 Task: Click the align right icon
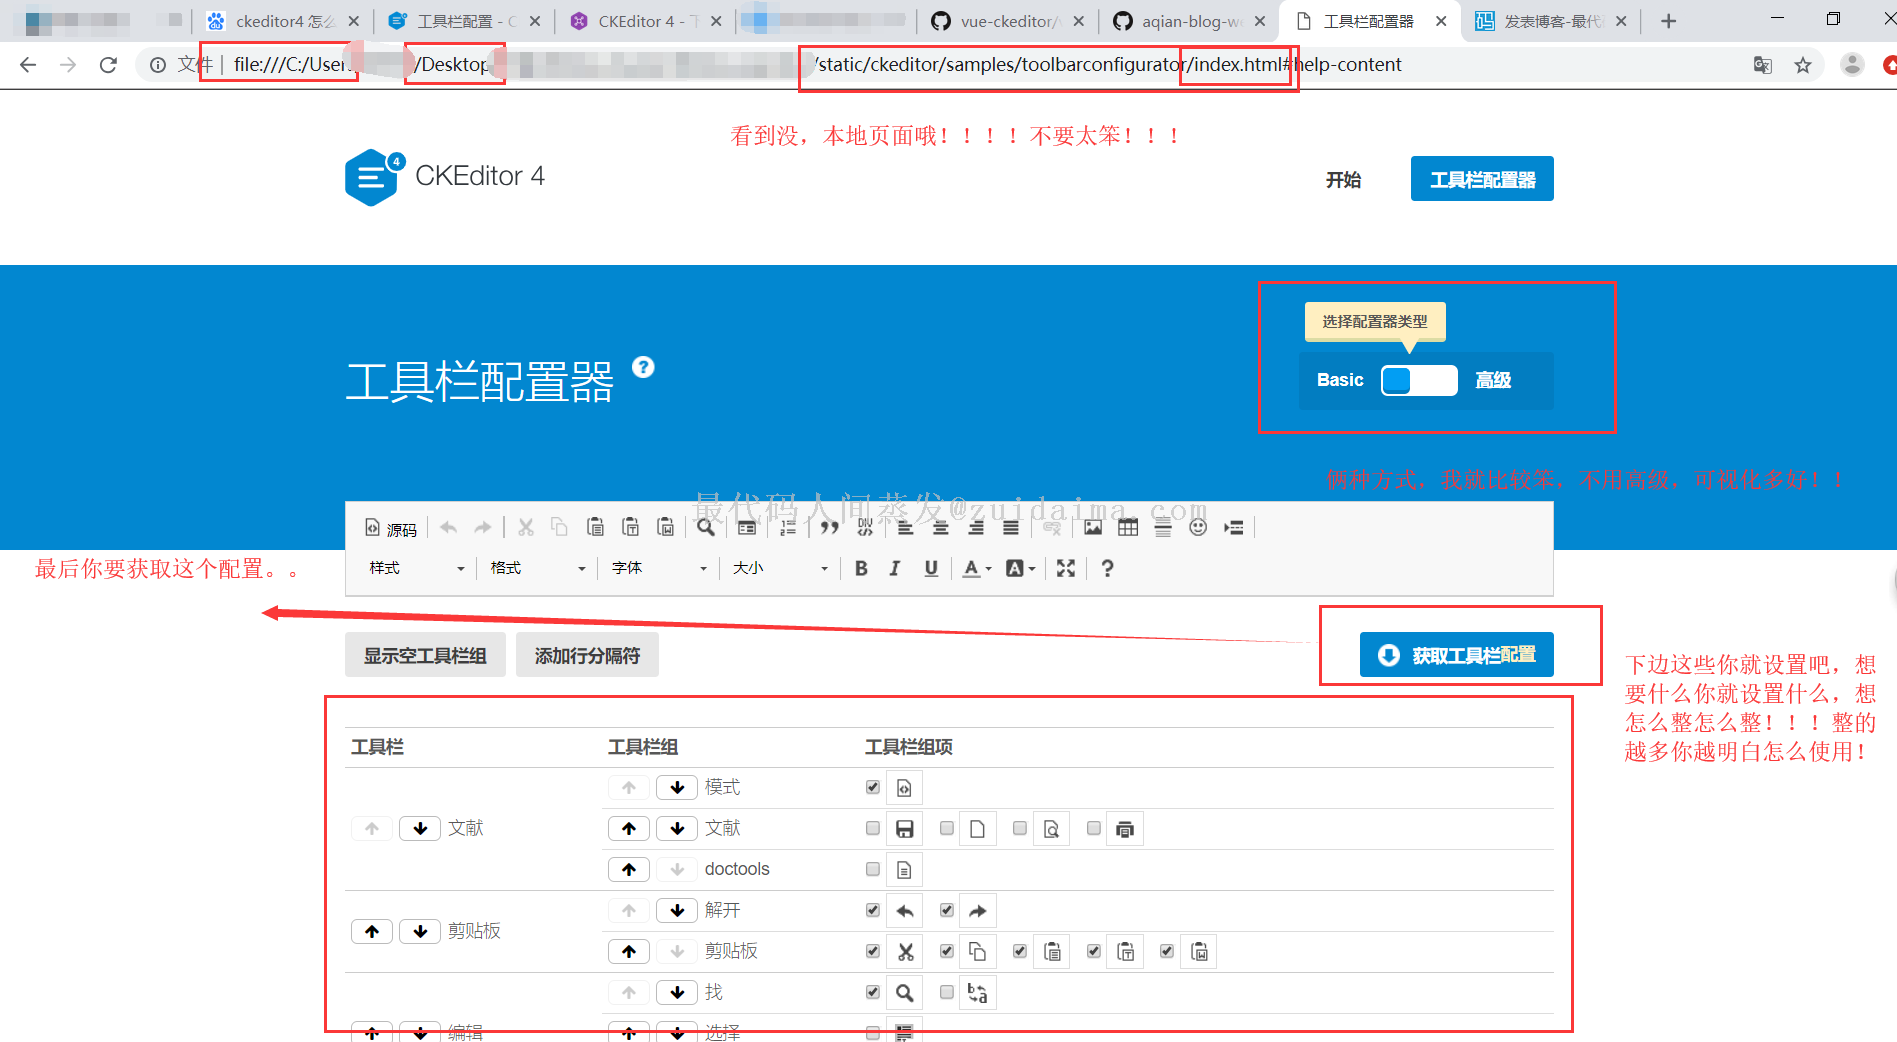976,527
